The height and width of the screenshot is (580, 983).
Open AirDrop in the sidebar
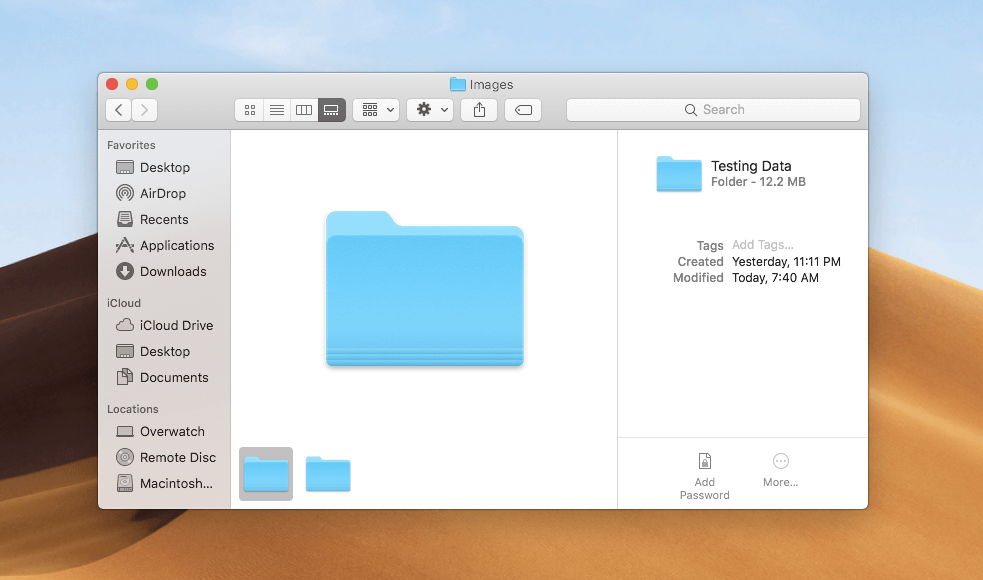[162, 193]
